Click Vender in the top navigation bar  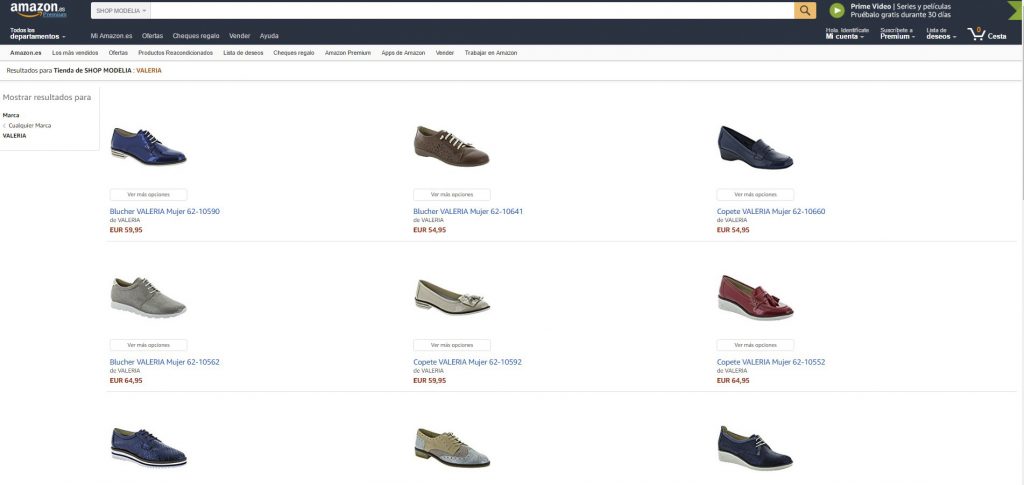pos(240,36)
